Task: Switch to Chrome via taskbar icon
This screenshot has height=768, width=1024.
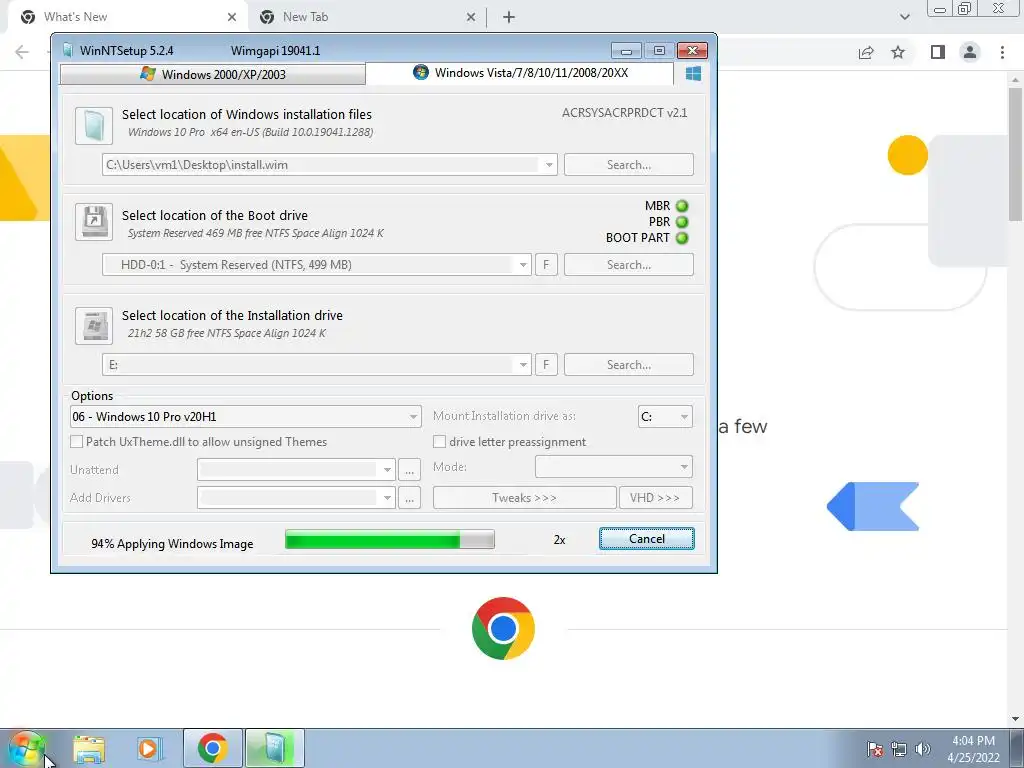Action: (x=212, y=748)
